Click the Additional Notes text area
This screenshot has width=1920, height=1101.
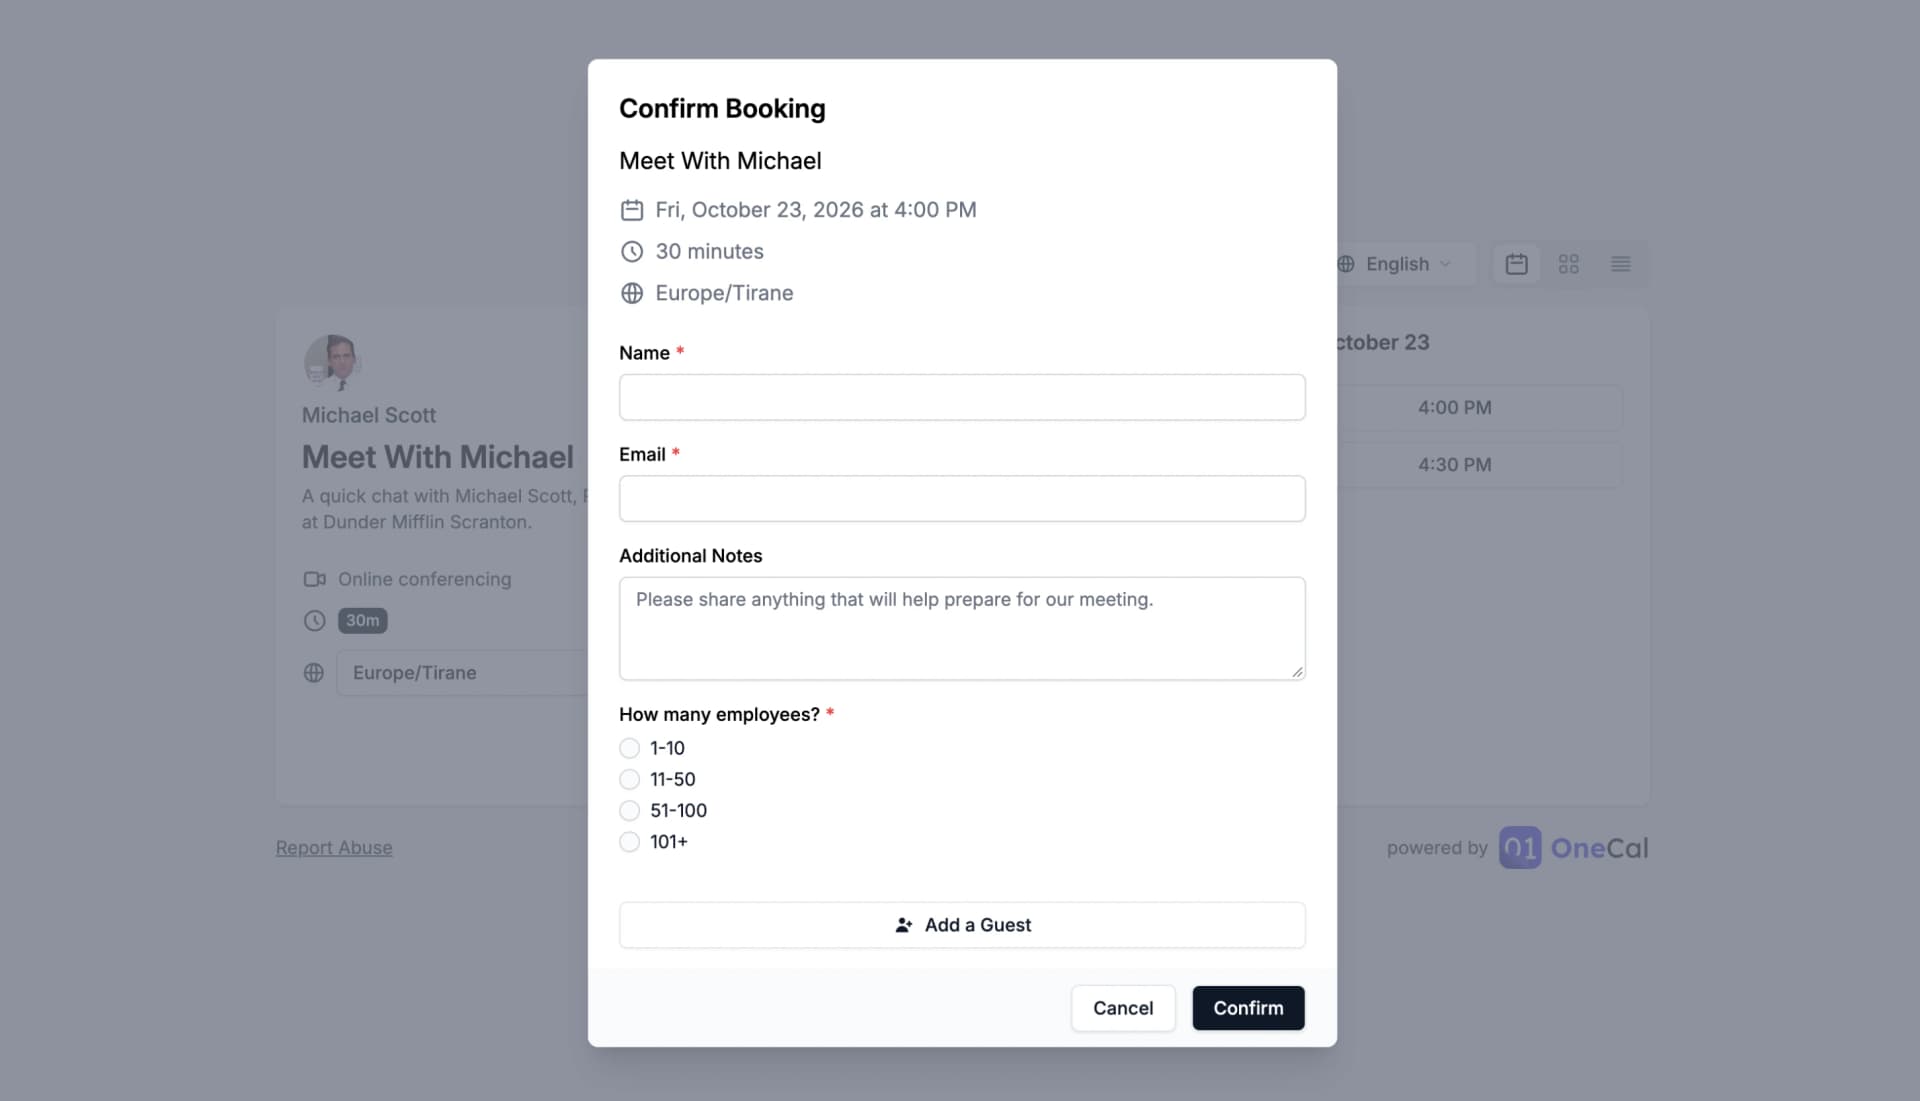tap(962, 629)
